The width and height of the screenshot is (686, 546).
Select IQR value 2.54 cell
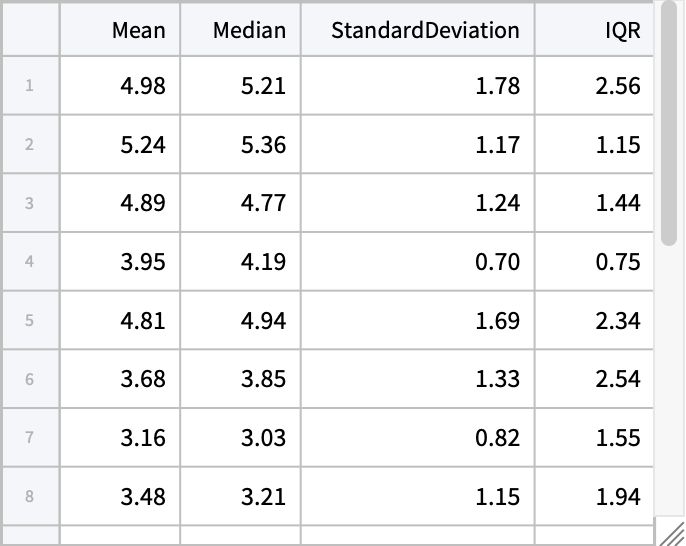point(594,380)
